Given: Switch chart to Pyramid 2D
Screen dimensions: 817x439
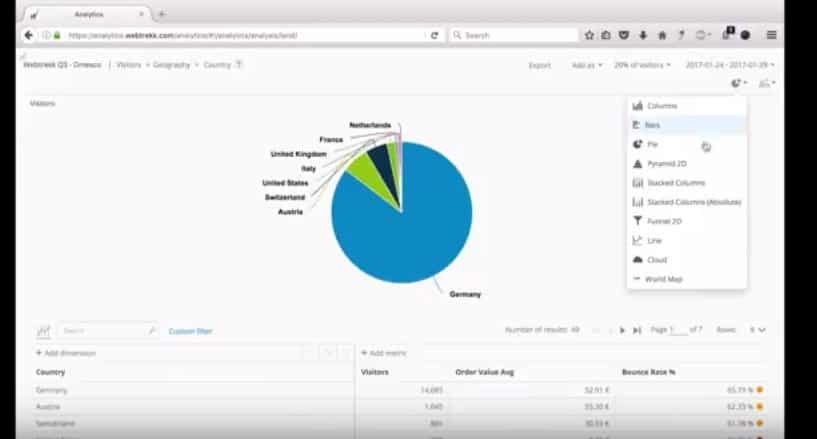Looking at the screenshot, I should point(666,164).
